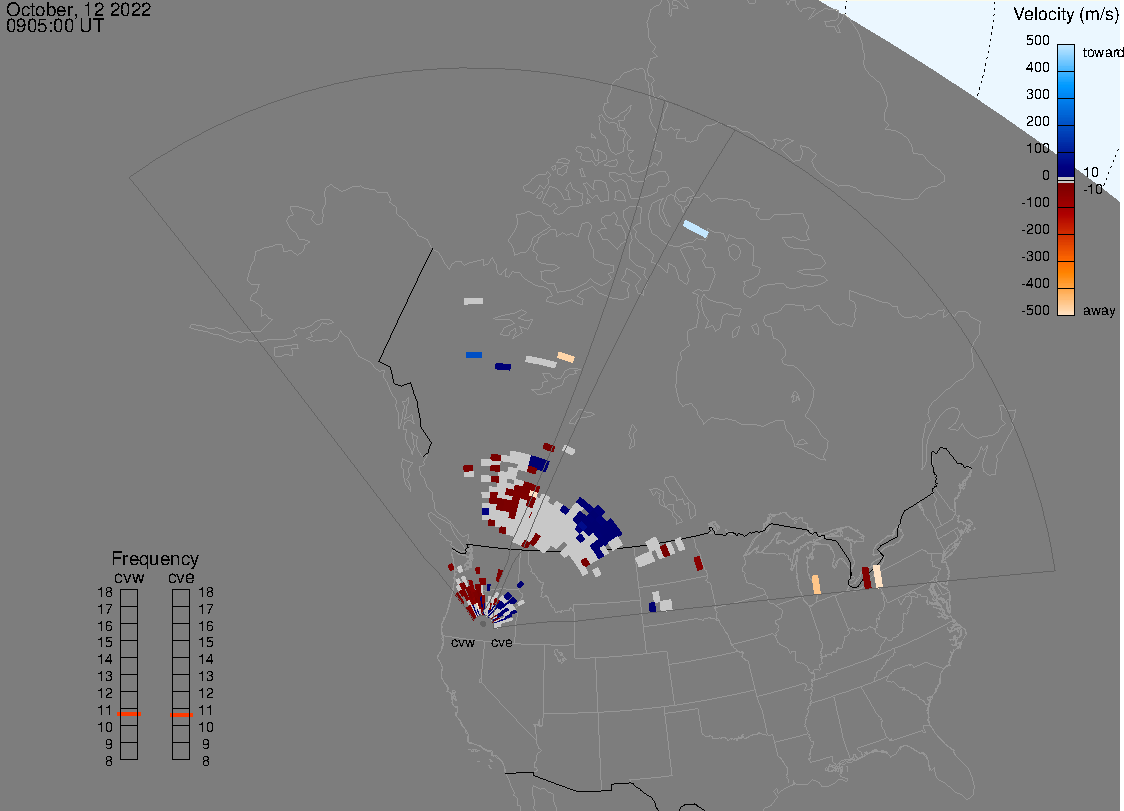Click the small medium-blue patch in northern fan
Viewport: 1124px width, 811px height.
pyautogui.click(x=474, y=355)
